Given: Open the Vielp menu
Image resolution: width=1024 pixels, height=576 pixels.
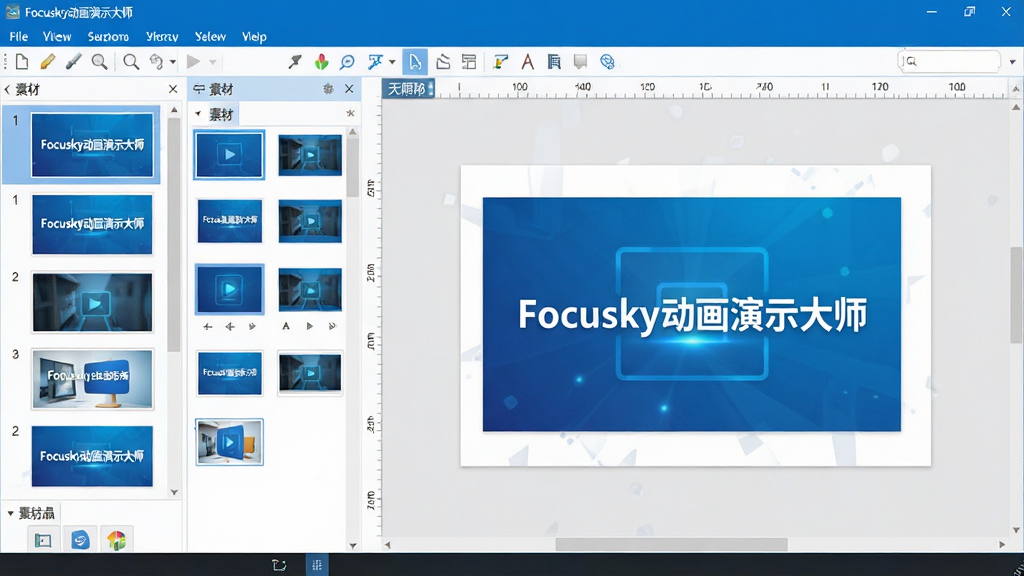Looking at the screenshot, I should [254, 37].
